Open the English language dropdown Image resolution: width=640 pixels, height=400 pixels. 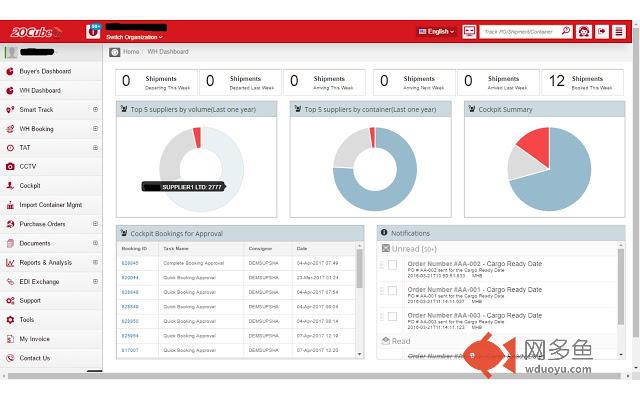pyautogui.click(x=438, y=31)
